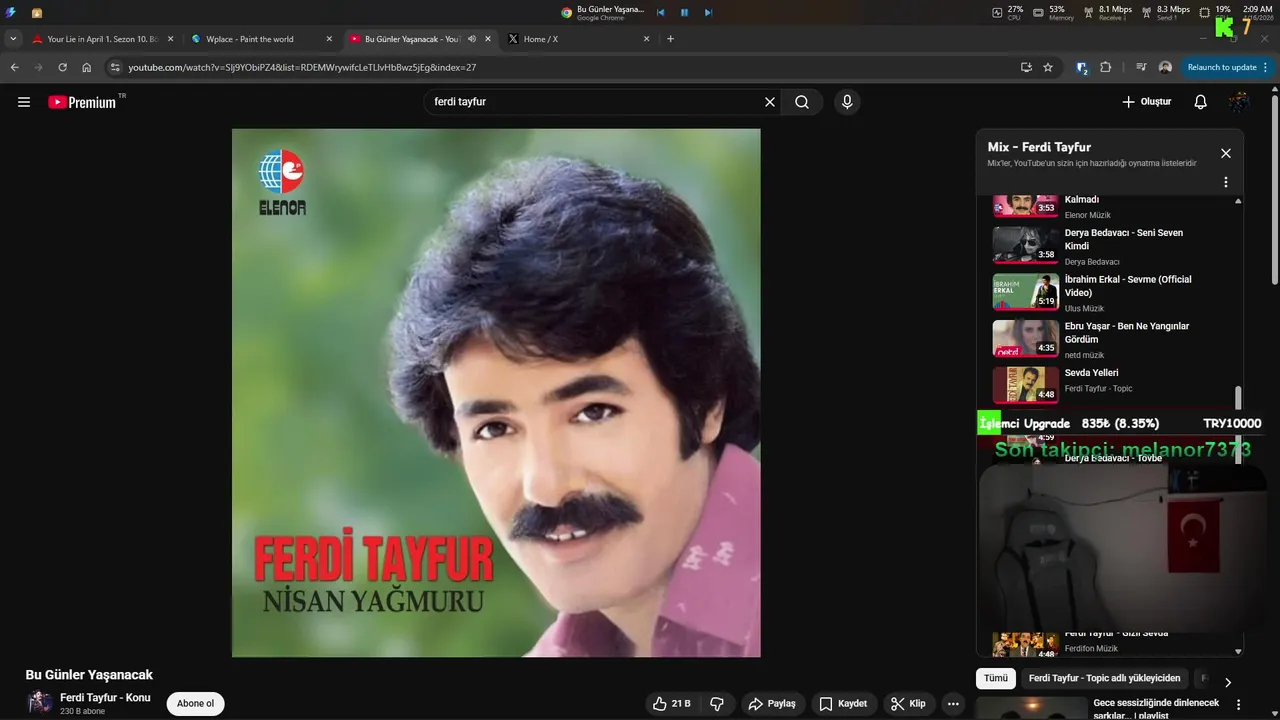Reload the current page

63,67
